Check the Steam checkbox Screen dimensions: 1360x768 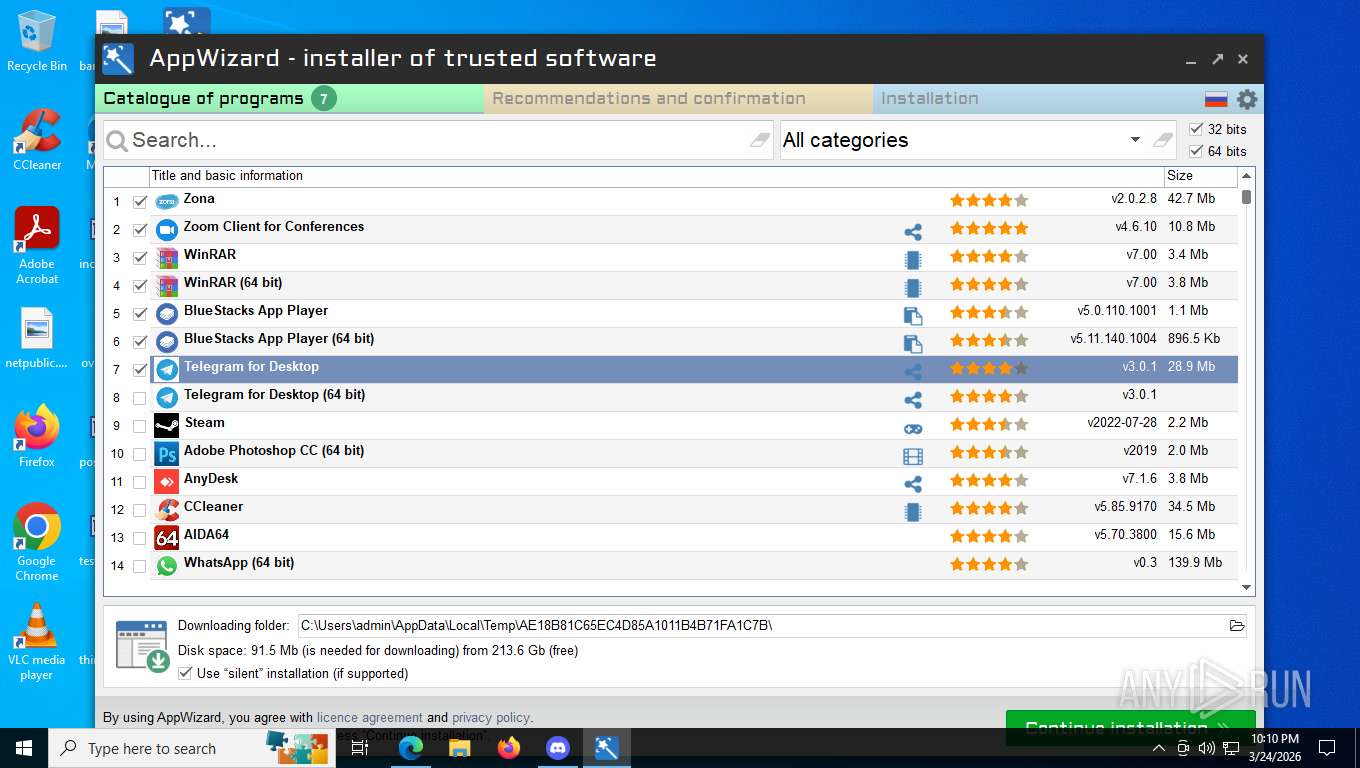coord(140,426)
